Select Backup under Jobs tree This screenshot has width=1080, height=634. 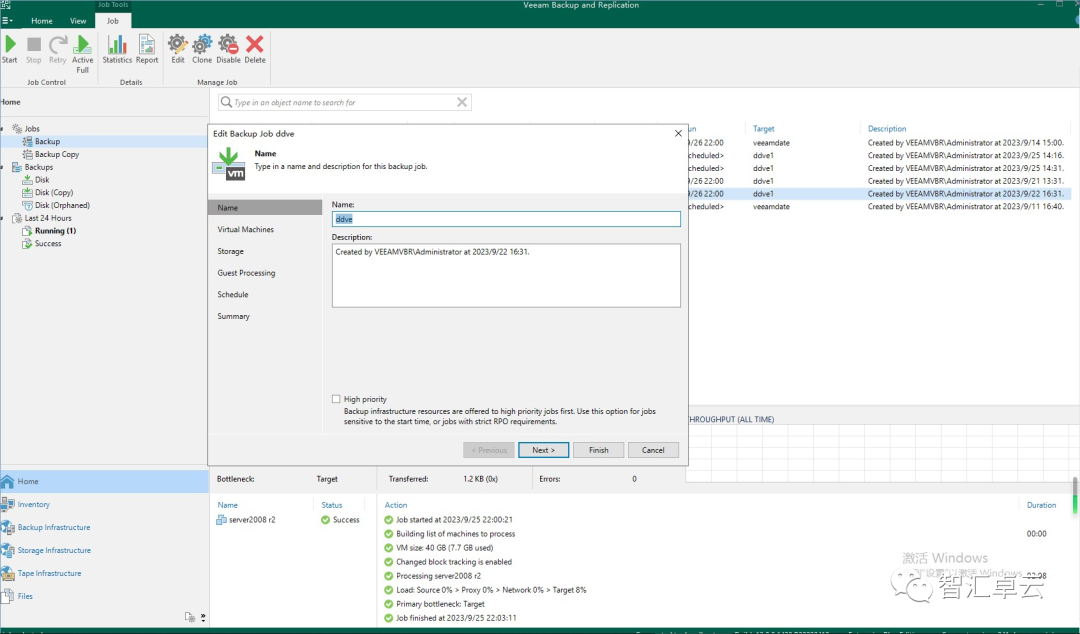coord(48,141)
